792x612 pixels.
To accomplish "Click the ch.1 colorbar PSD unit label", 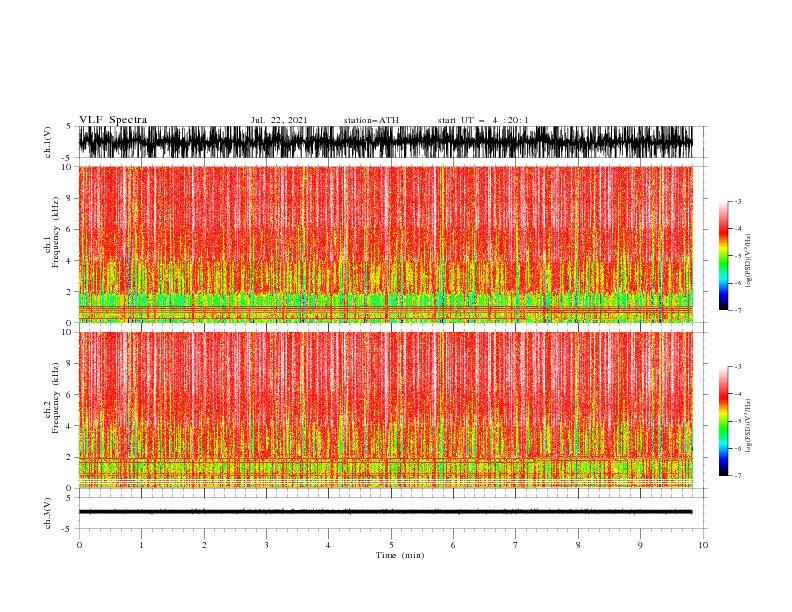I will coord(748,261).
